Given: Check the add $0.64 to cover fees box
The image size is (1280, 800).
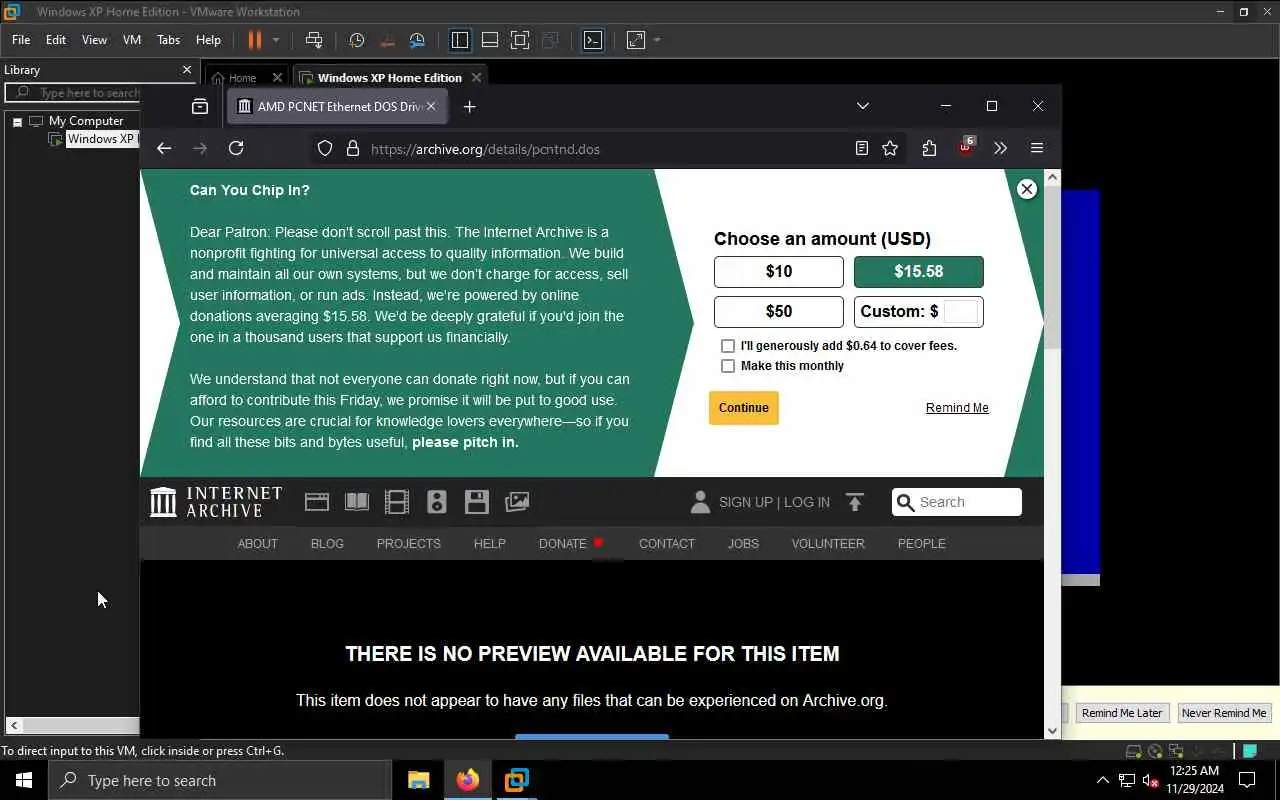Looking at the screenshot, I should [x=728, y=346].
